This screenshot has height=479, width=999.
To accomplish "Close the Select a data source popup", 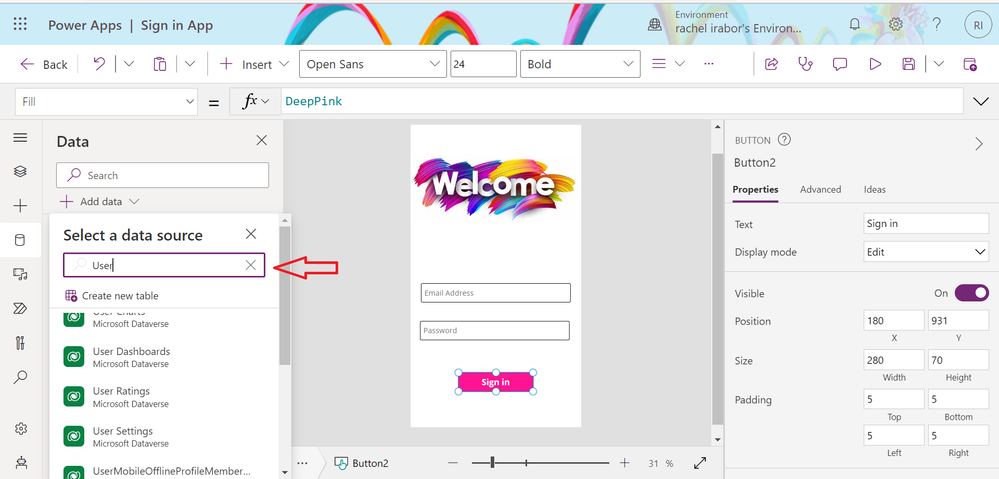I will coord(251,234).
